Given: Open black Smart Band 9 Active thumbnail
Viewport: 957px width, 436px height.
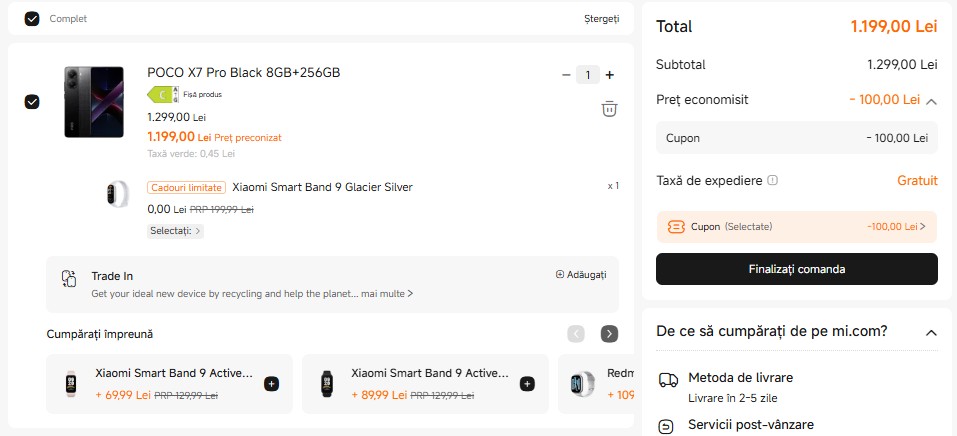Looking at the screenshot, I should click(x=327, y=384).
